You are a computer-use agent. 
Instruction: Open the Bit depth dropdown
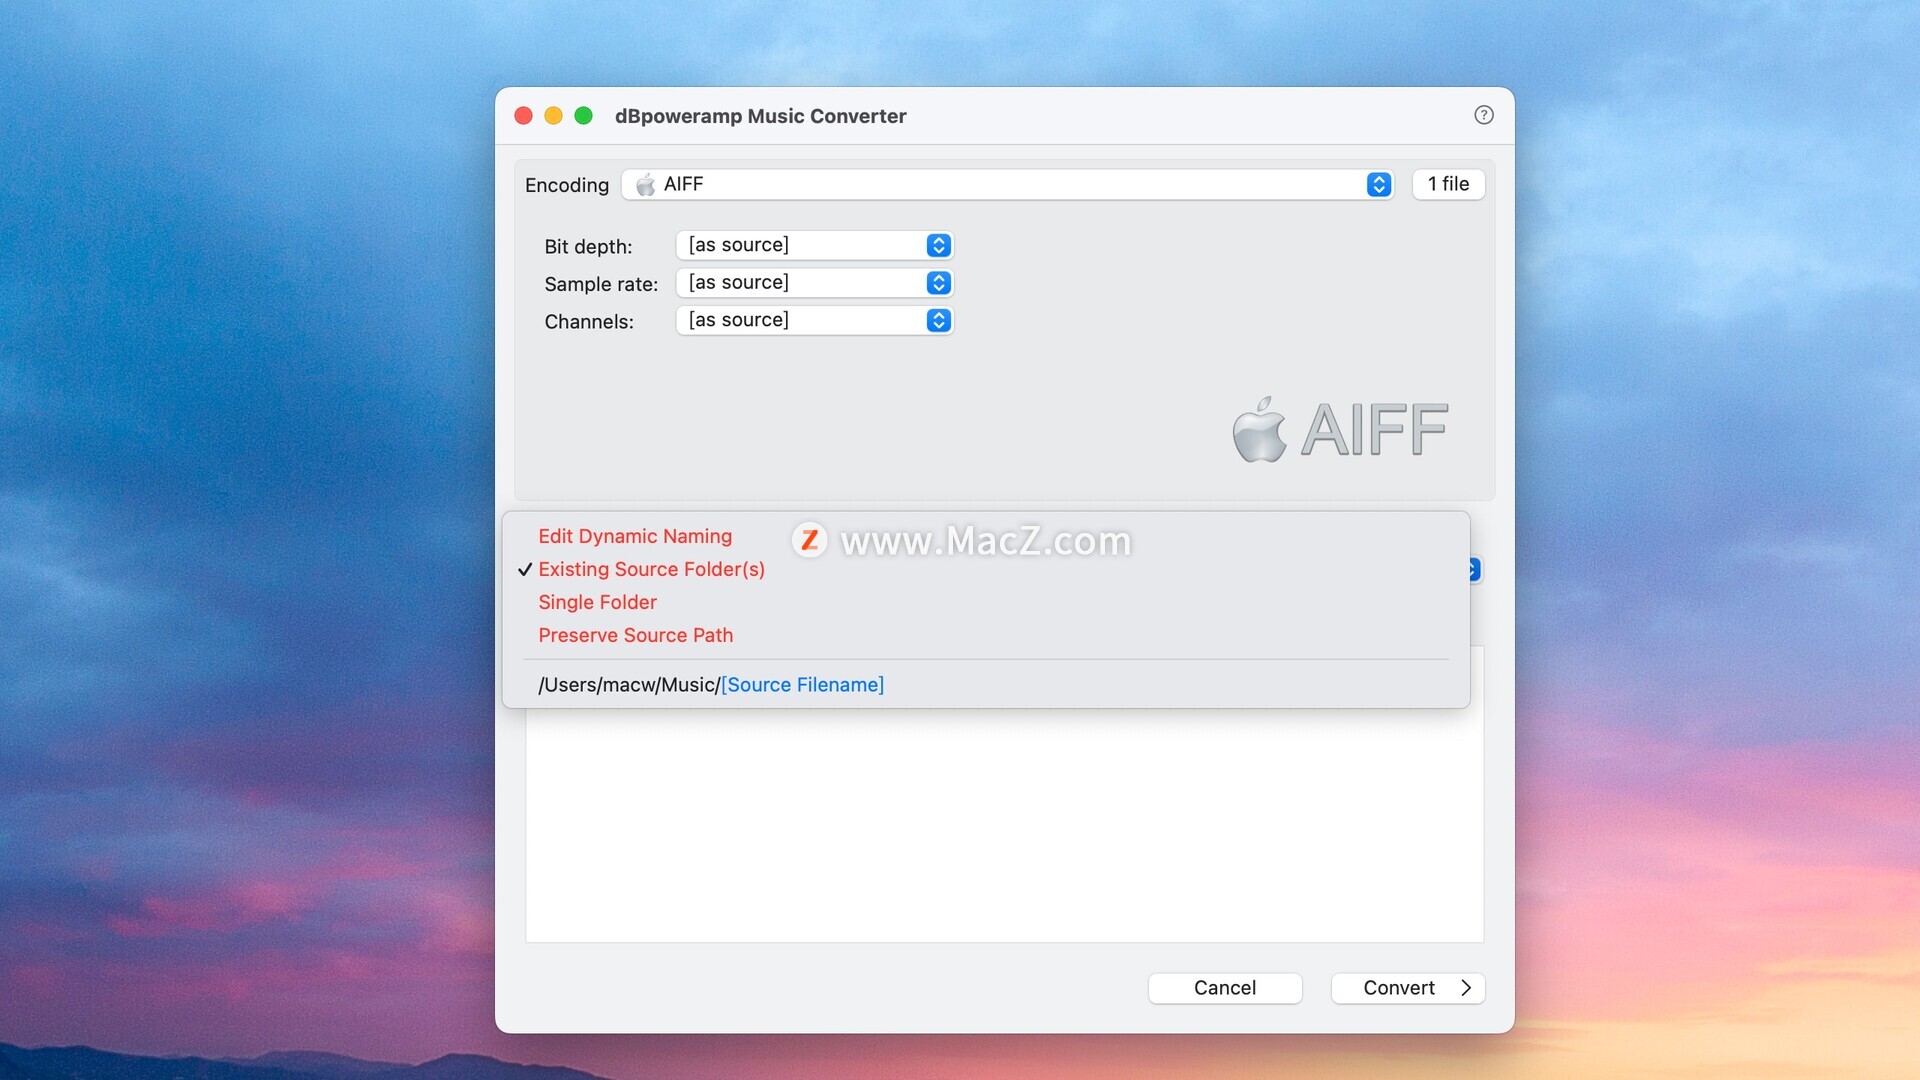click(x=814, y=246)
